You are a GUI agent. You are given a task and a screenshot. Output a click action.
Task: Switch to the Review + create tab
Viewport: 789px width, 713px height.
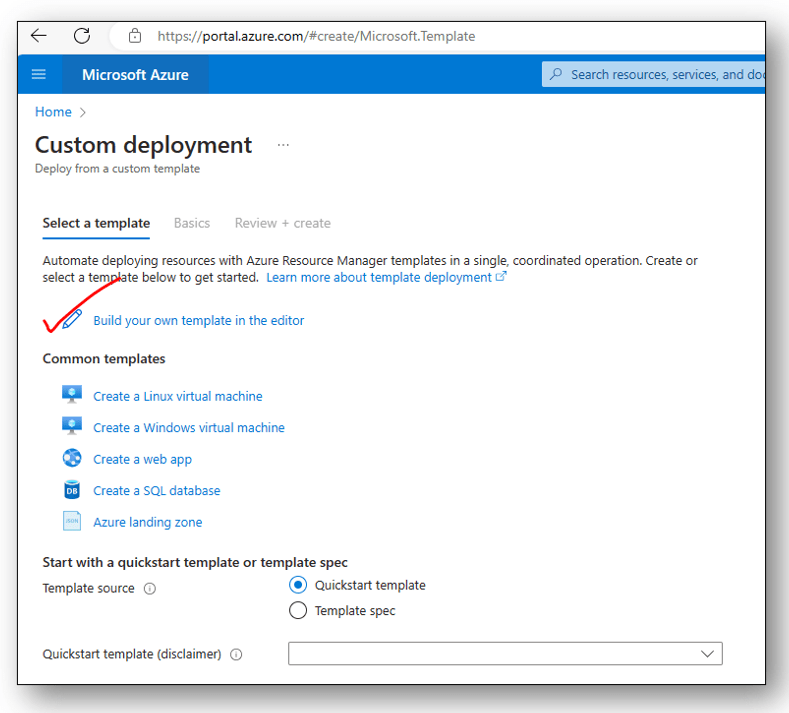coord(282,223)
